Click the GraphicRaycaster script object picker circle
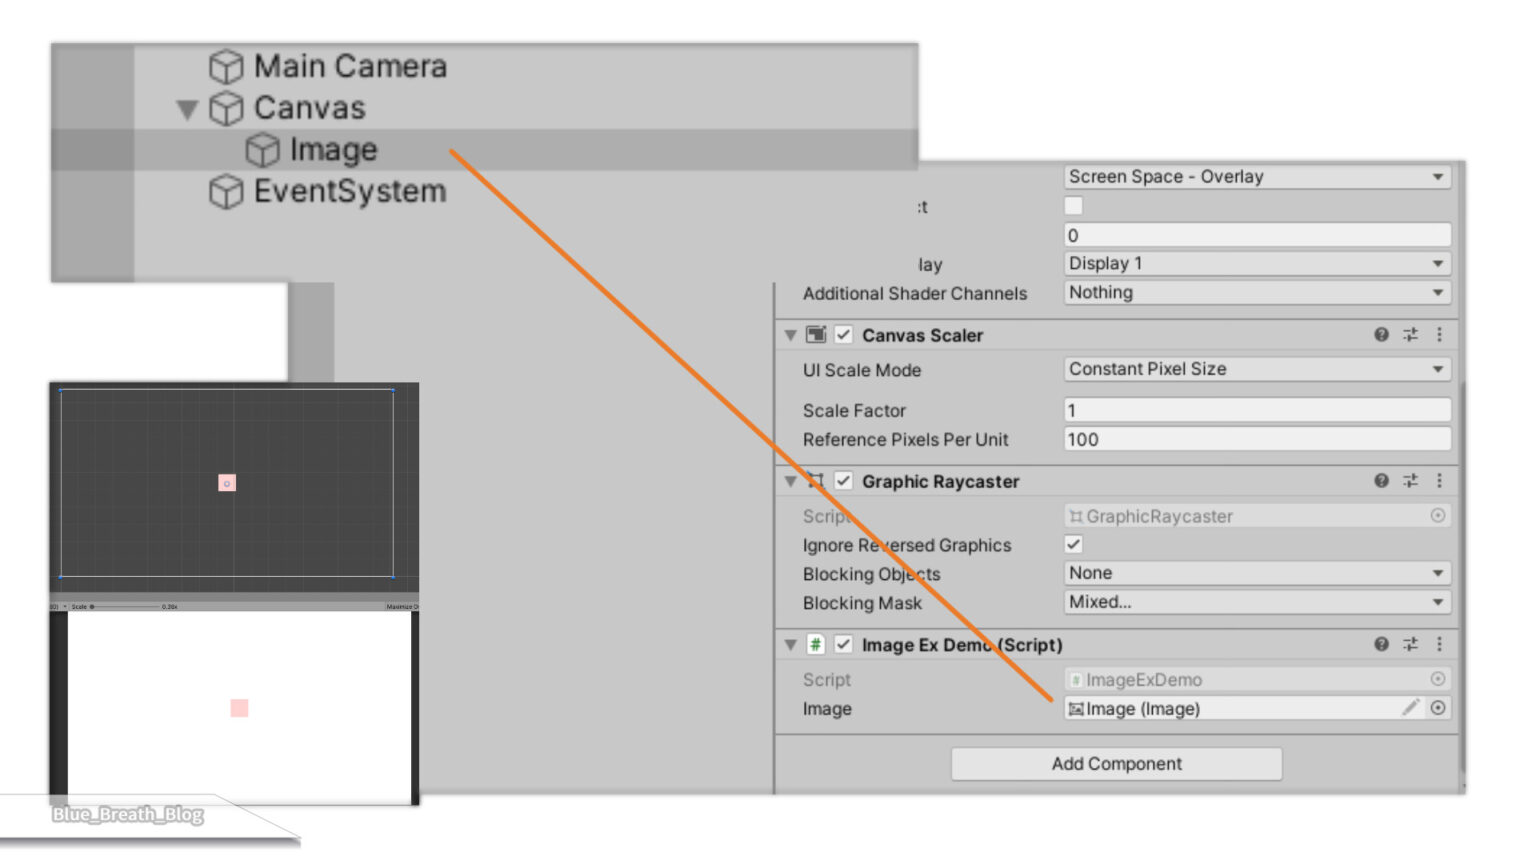 click(1438, 516)
